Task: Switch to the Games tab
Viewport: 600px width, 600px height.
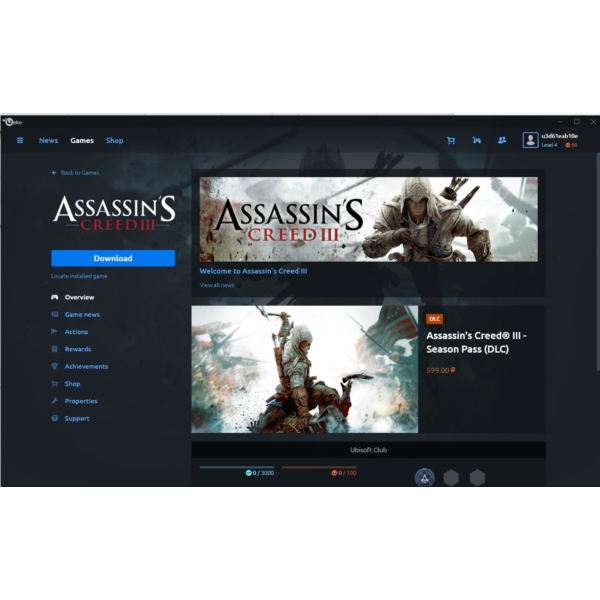Action: click(82, 140)
